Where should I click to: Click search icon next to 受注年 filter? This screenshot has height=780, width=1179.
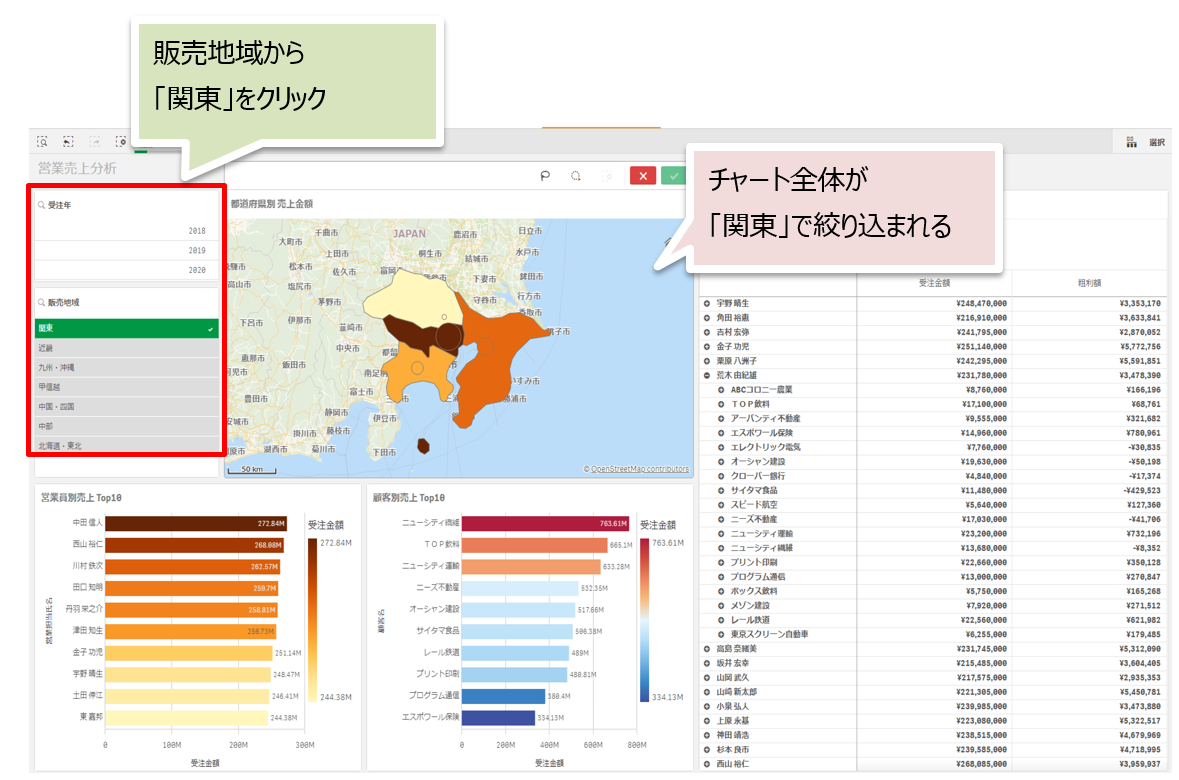click(41, 205)
